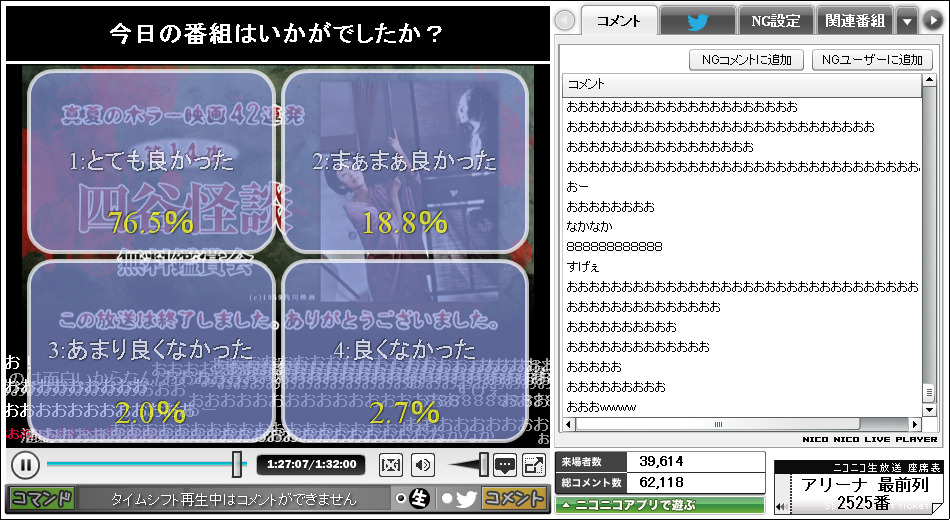Click the seat ticket rewind arrows icon
This screenshot has width=950, height=520.
click(x=782, y=505)
